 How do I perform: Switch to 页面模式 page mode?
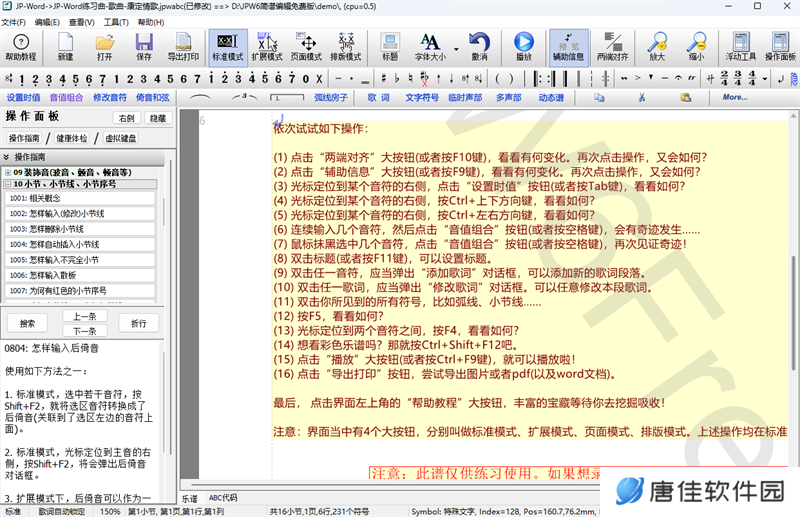point(306,47)
